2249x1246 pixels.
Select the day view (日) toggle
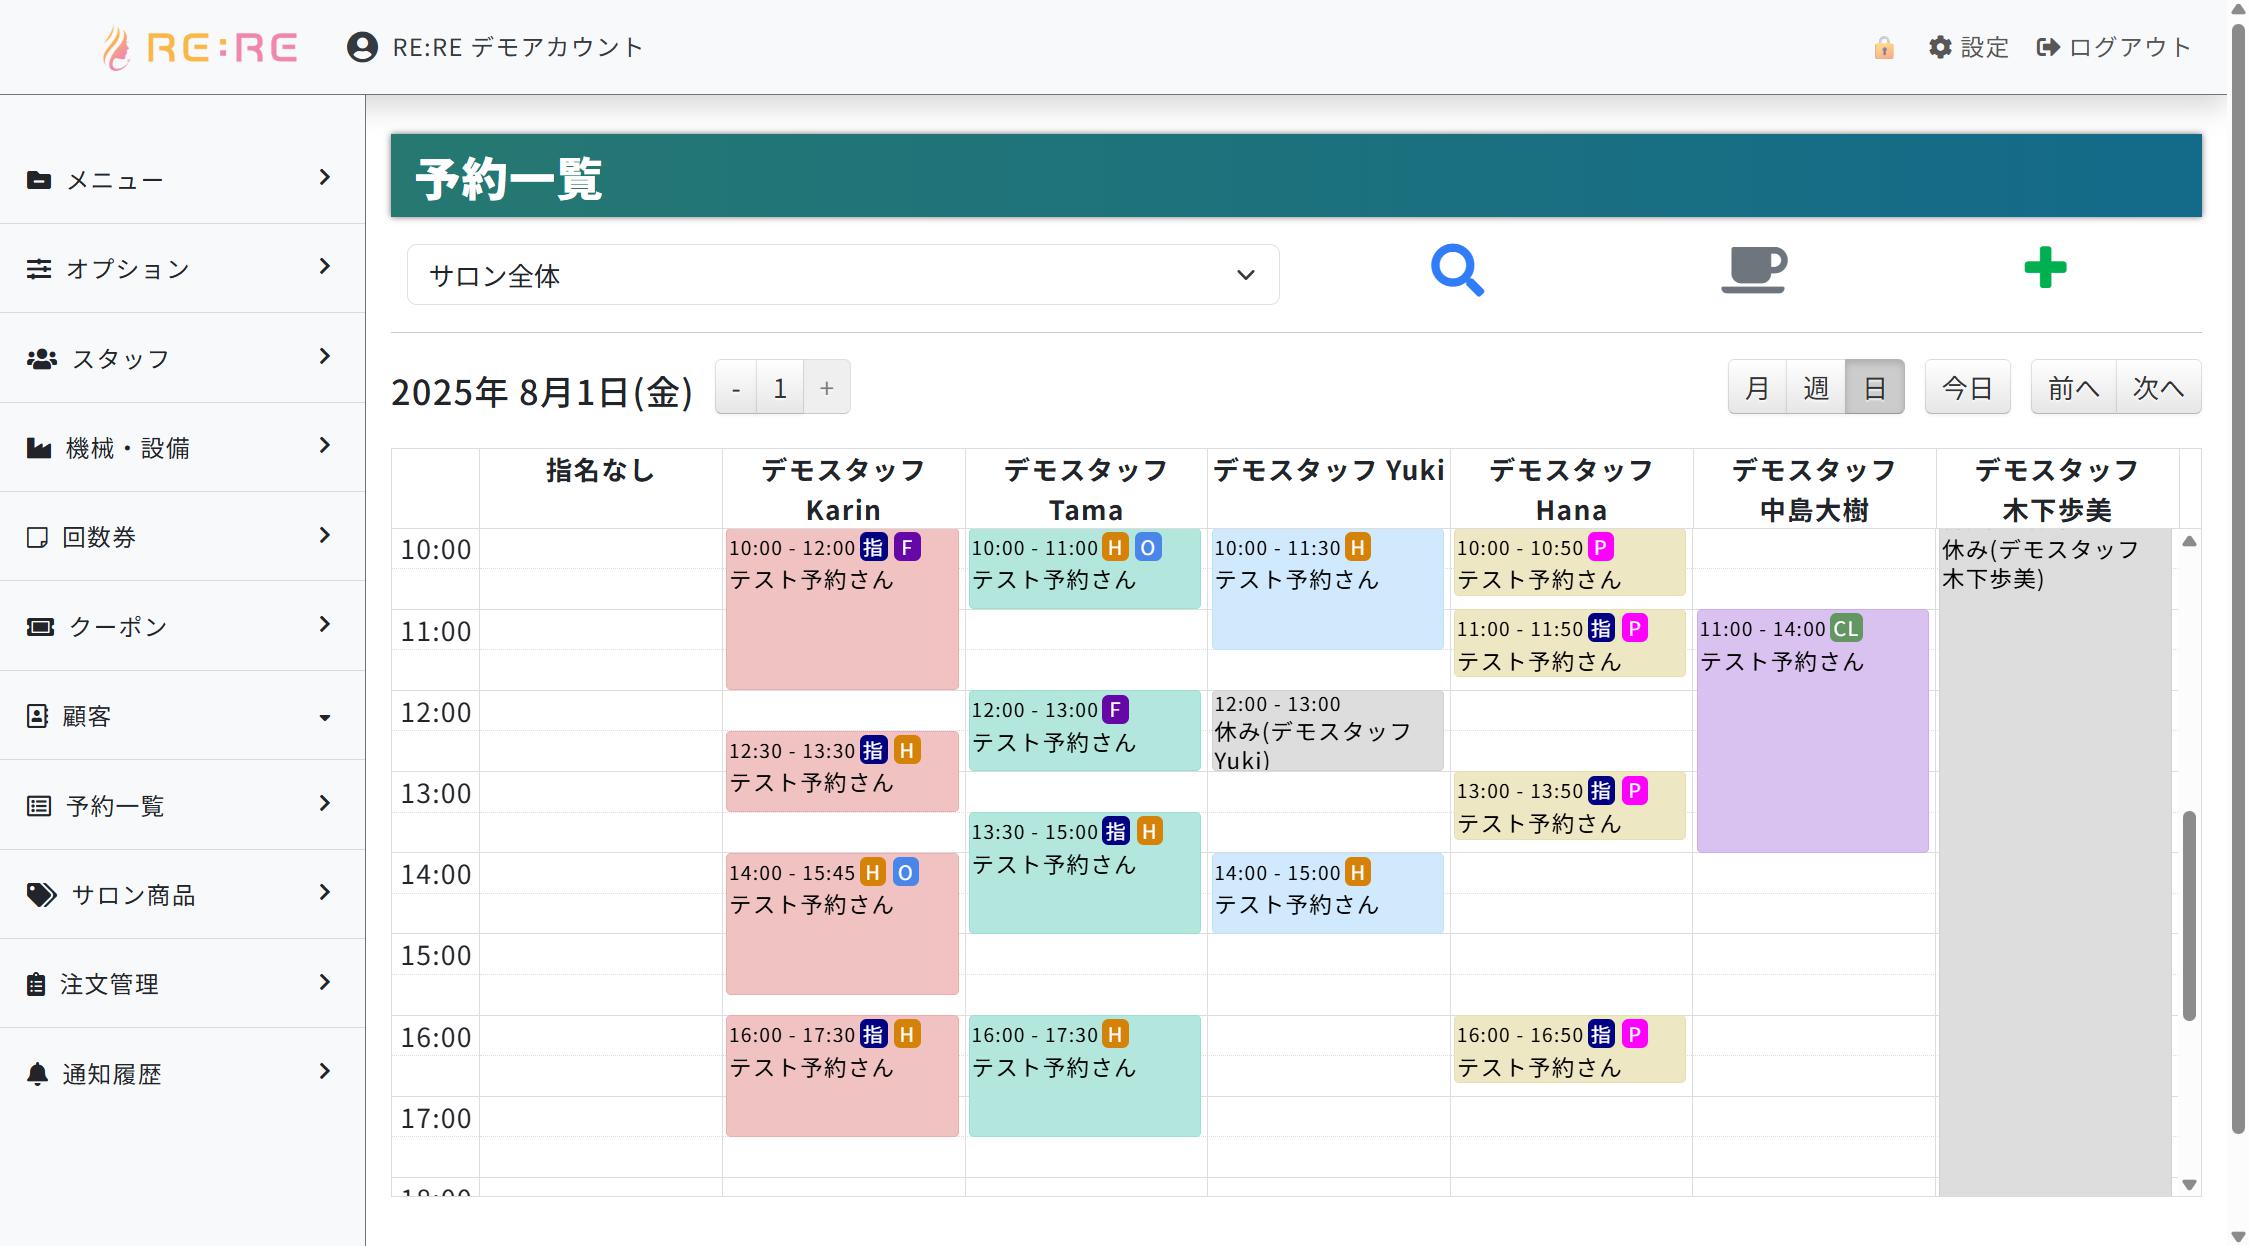click(1875, 387)
